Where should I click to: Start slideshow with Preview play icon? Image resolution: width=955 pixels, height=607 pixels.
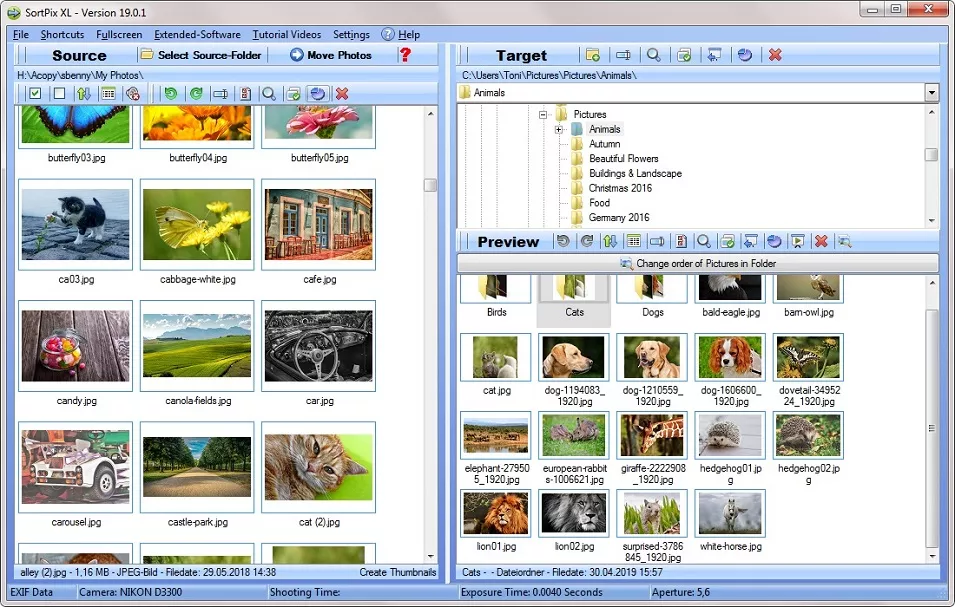tap(798, 241)
